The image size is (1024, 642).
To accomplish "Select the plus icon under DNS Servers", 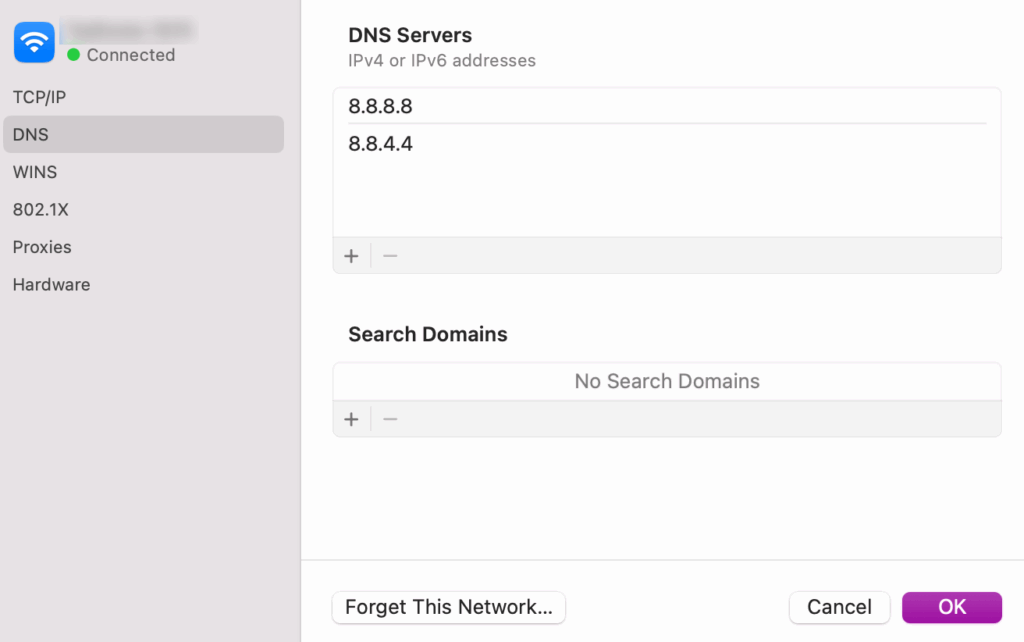I will [x=351, y=256].
